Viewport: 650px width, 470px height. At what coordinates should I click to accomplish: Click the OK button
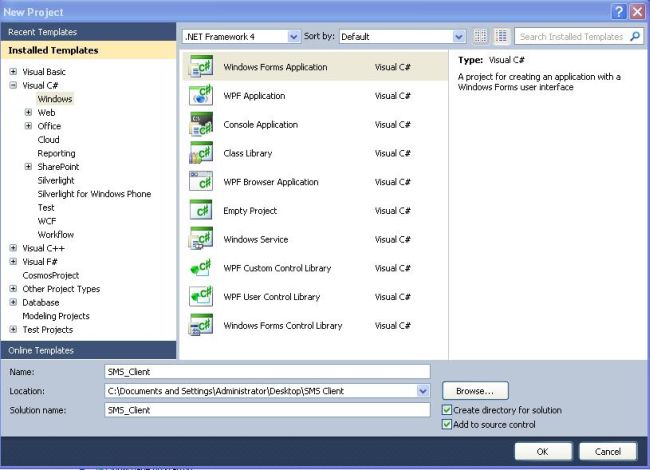click(x=543, y=451)
